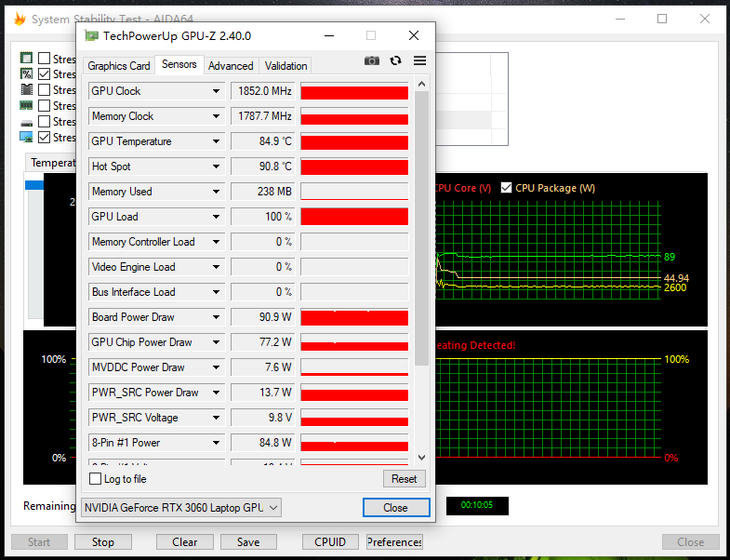730x560 pixels.
Task: Click the GPU-Z title bar app icon
Action: tap(91, 36)
